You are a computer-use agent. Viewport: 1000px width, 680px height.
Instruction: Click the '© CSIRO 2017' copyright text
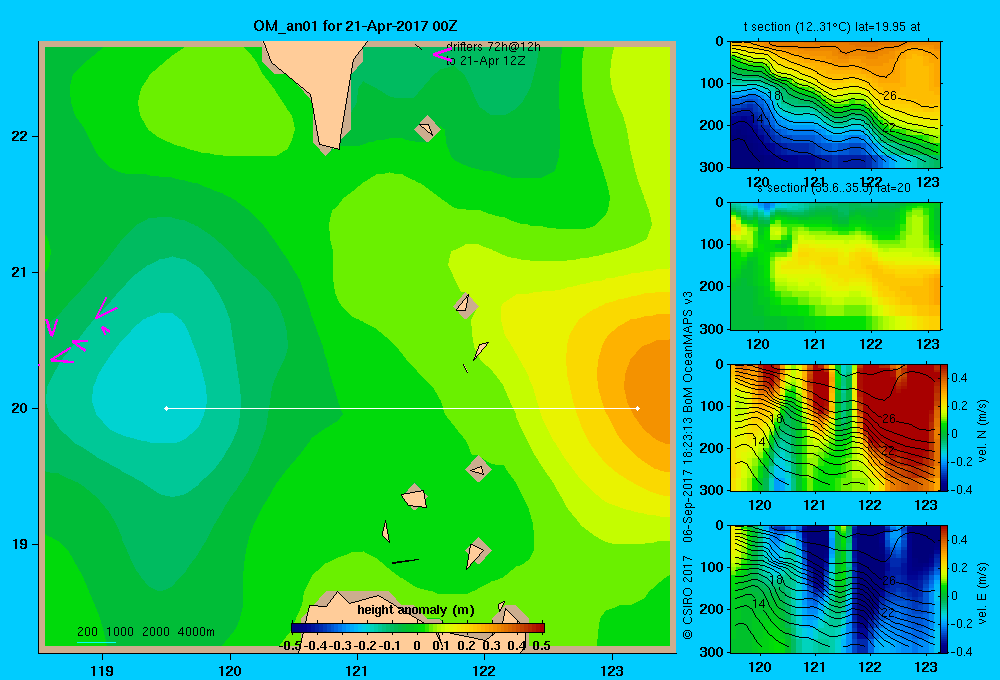point(688,598)
